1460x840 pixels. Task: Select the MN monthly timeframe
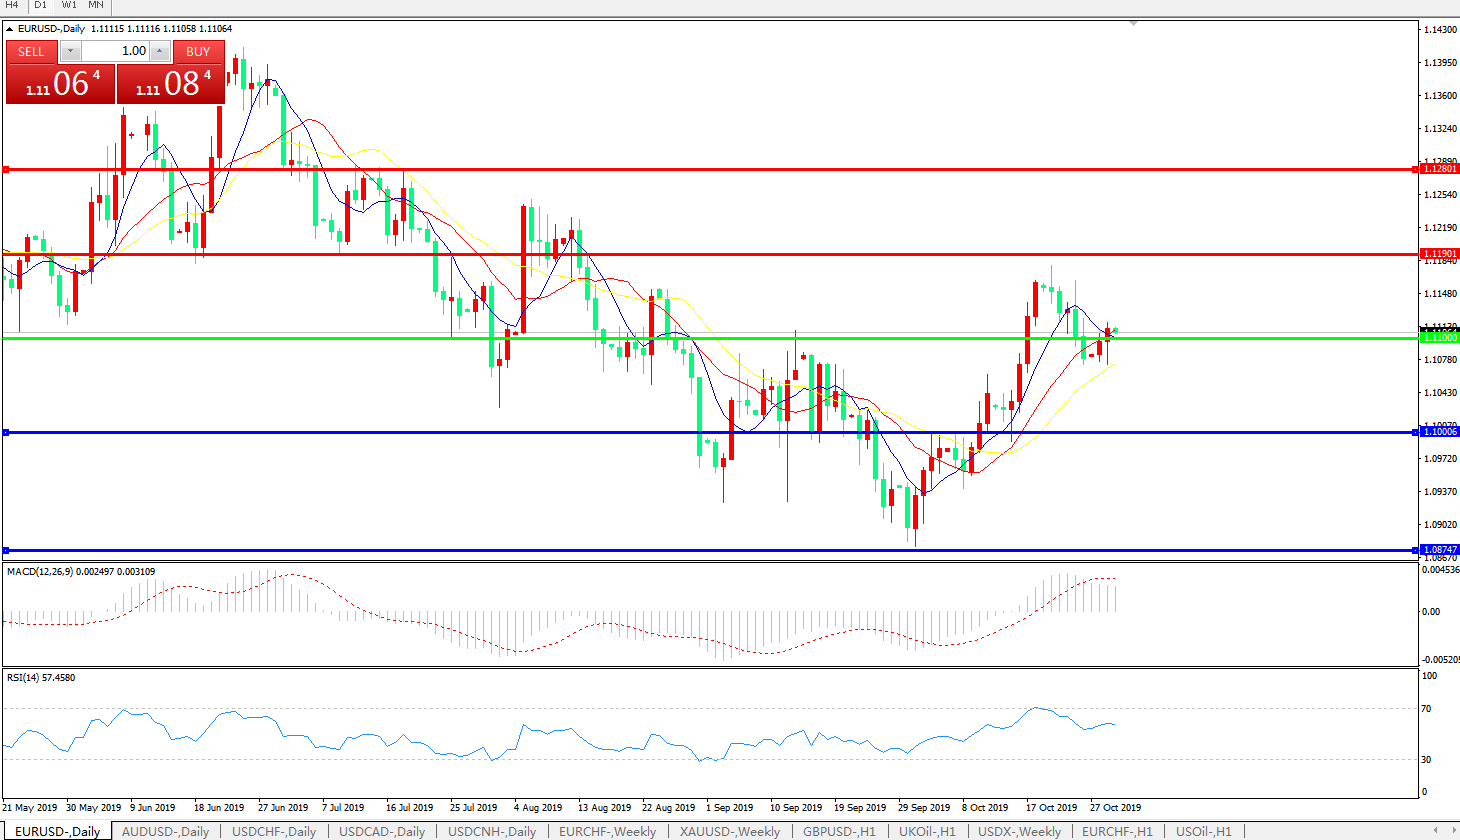coord(96,5)
